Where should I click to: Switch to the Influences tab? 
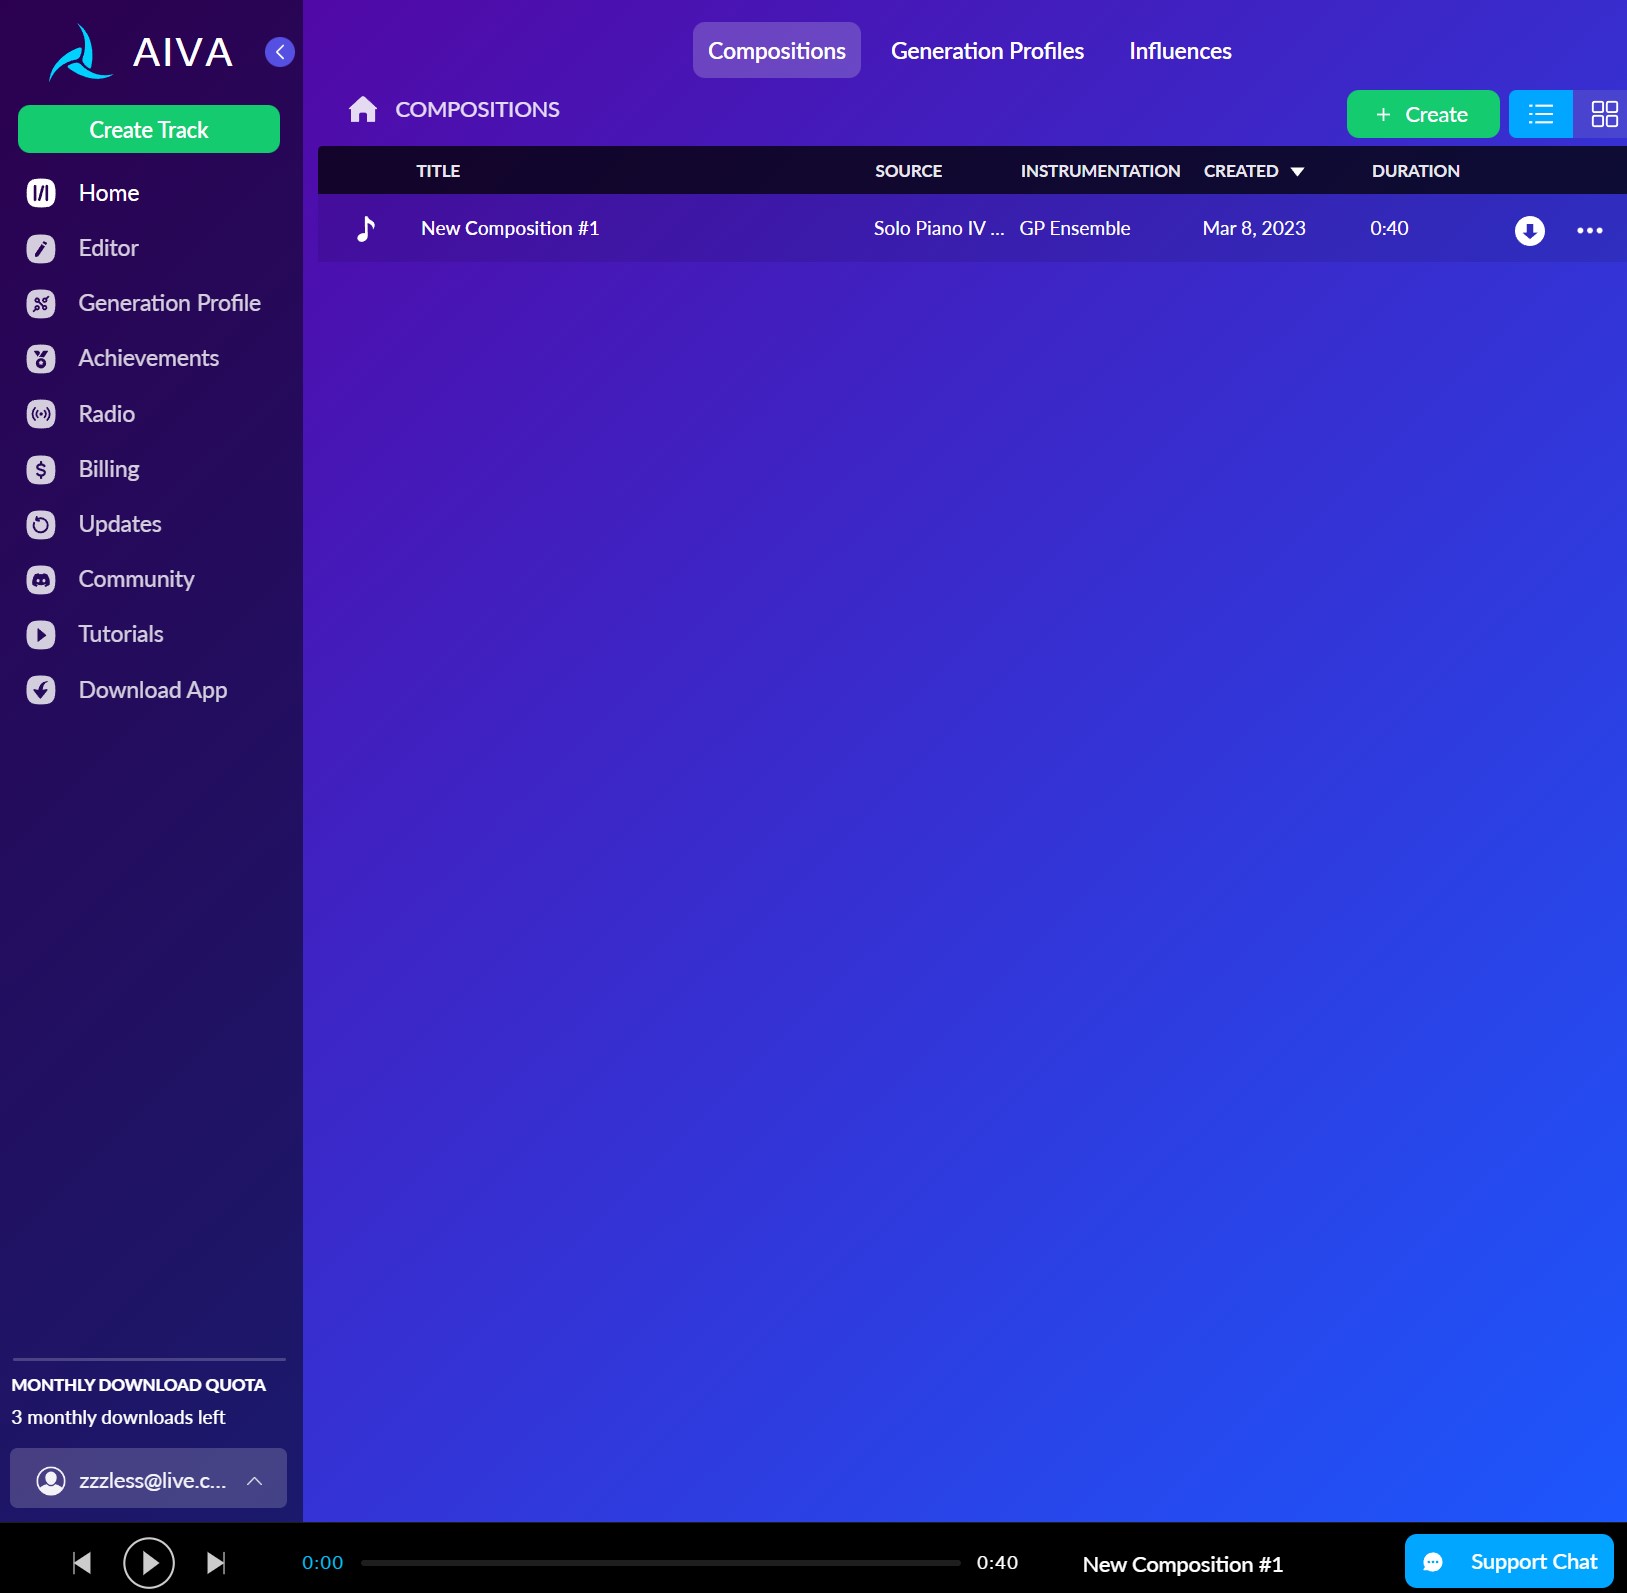1180,51
